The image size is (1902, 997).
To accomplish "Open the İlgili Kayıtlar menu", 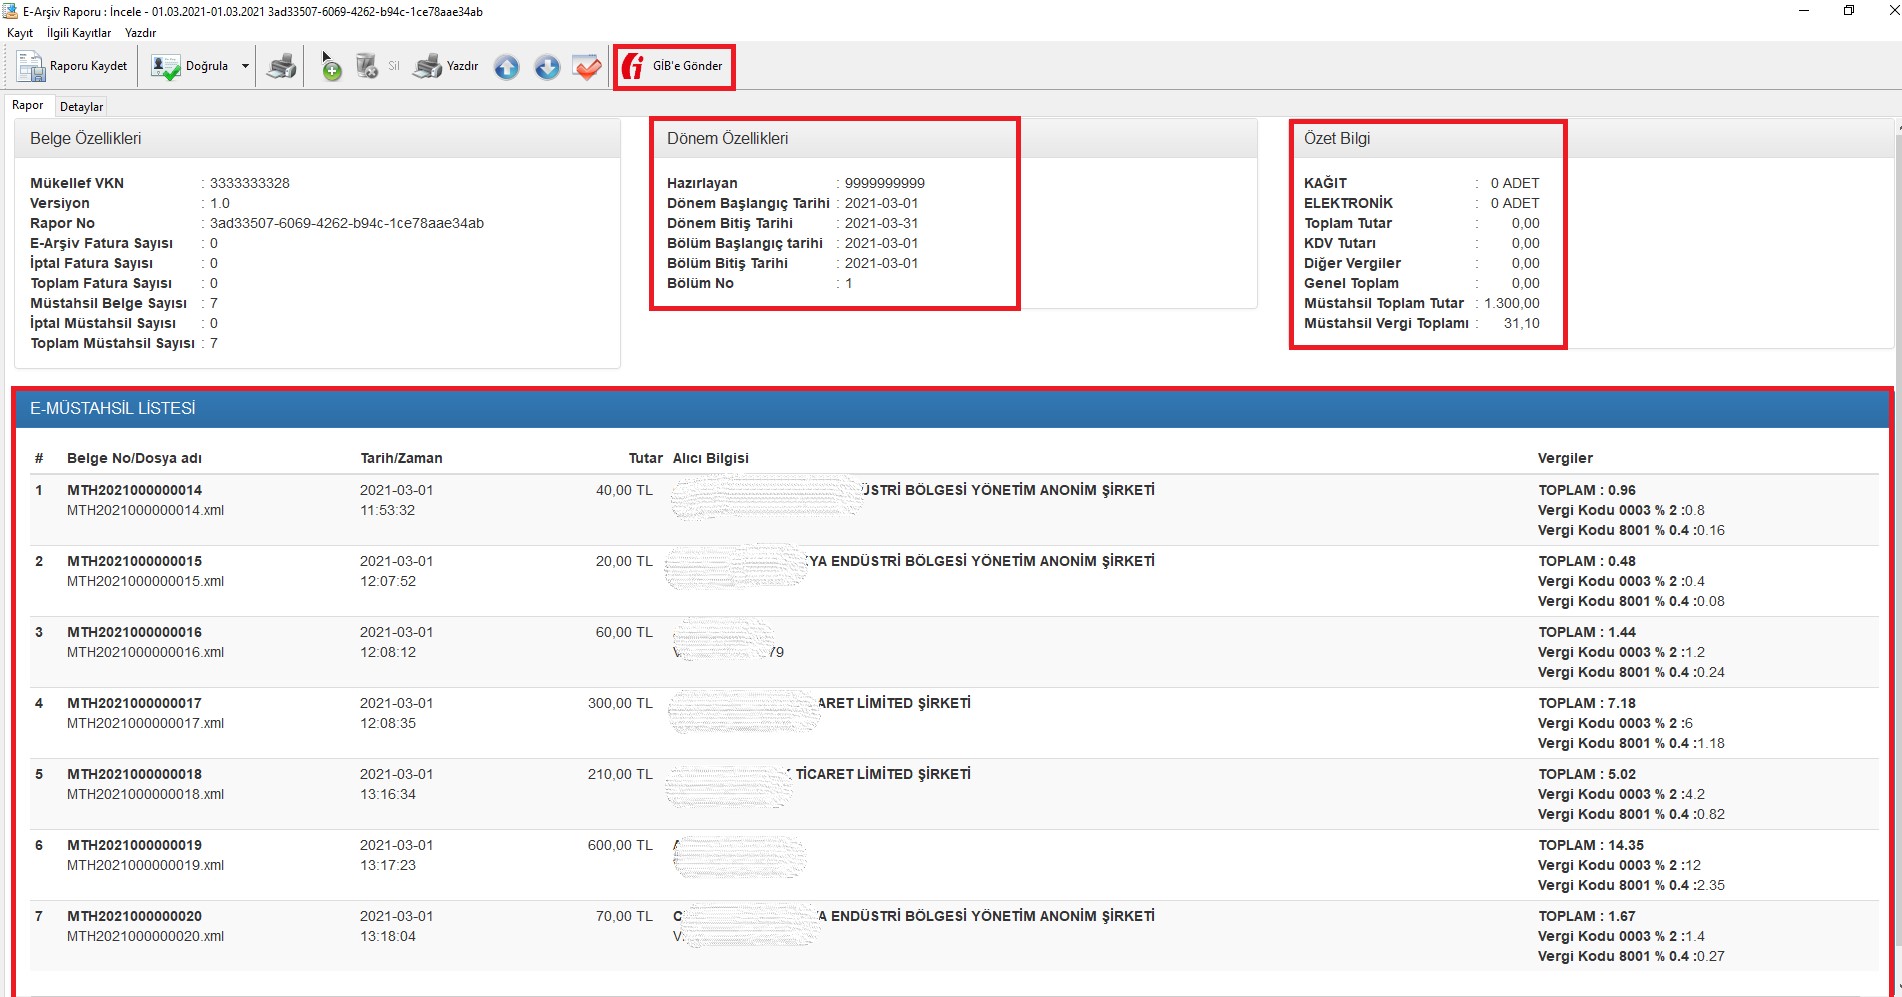I will tap(79, 33).
